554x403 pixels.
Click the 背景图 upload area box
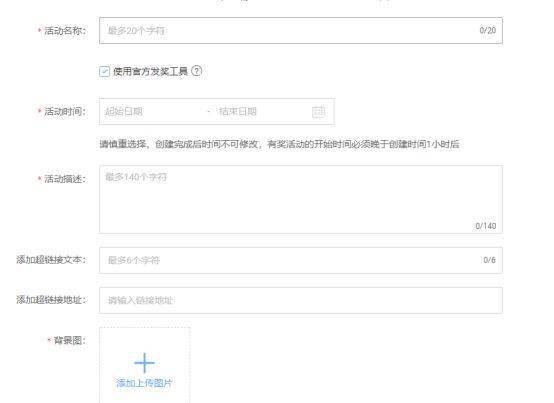coord(145,365)
